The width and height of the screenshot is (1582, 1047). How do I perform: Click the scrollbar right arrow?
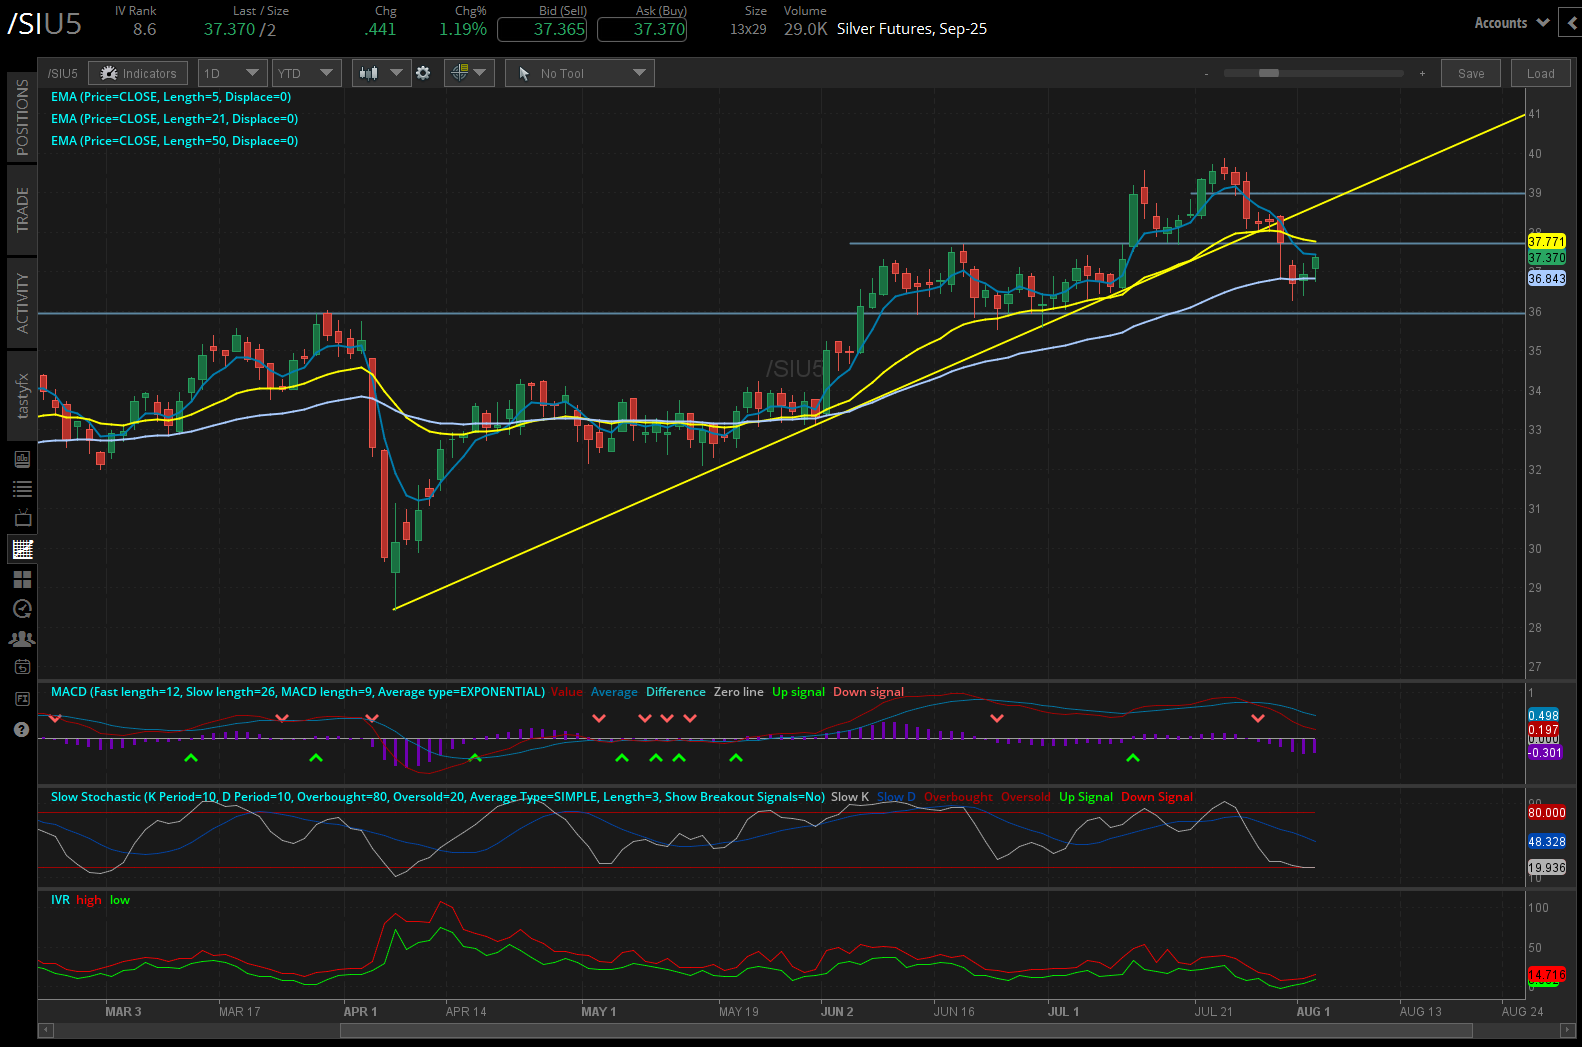[x=1568, y=1030]
